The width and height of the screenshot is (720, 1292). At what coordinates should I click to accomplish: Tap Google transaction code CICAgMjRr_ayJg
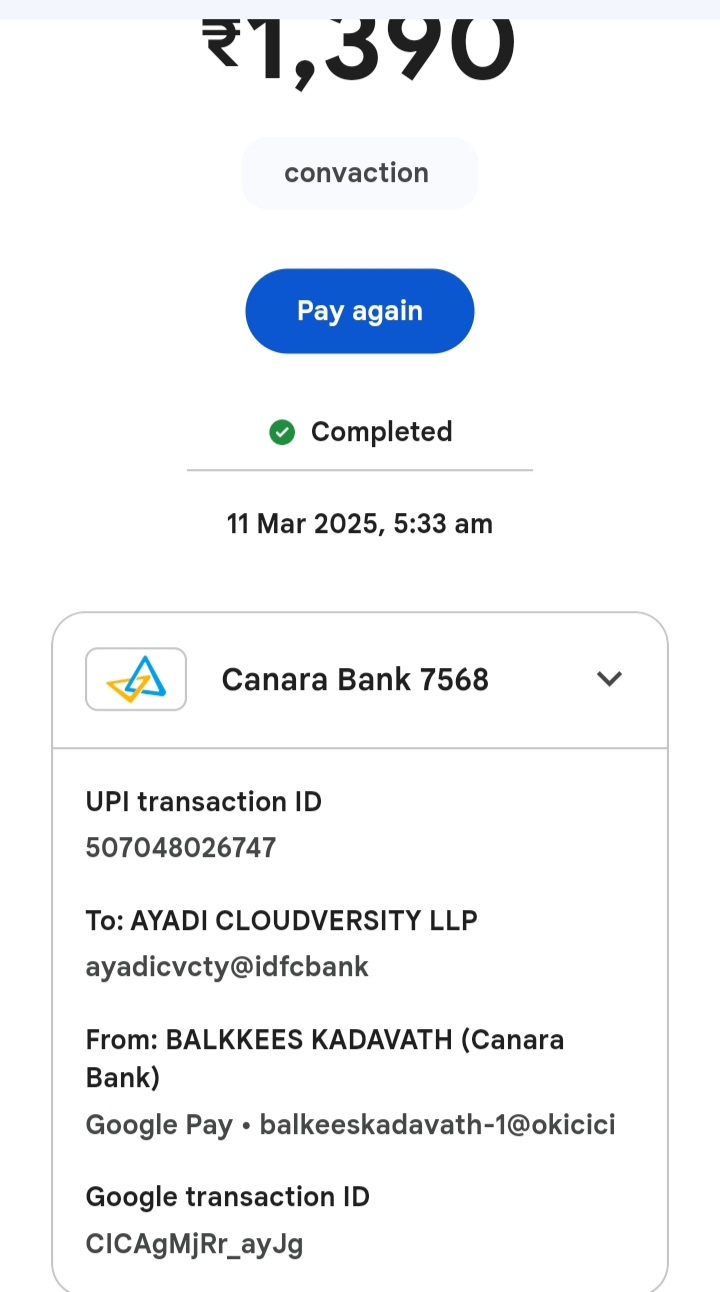(x=194, y=1243)
